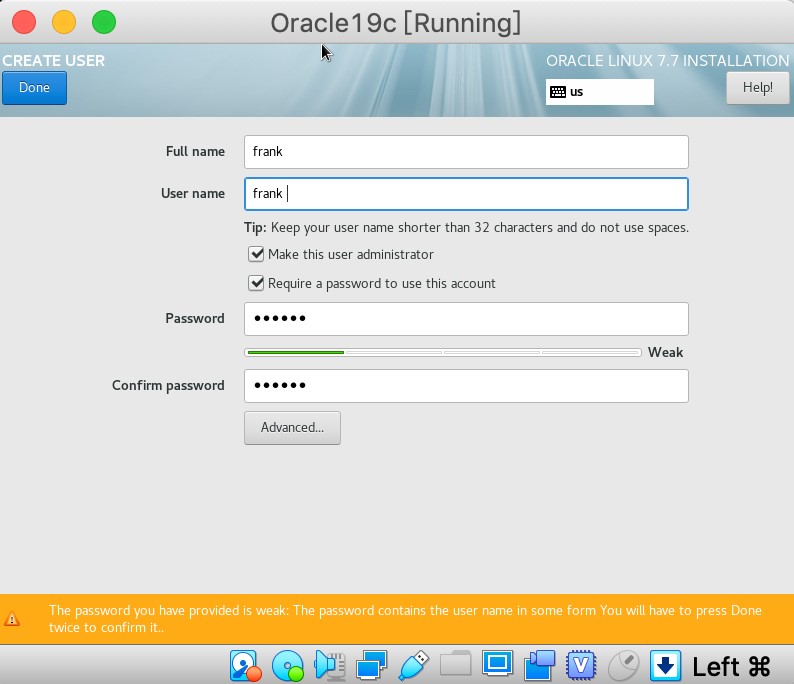Click the Left ⌘ host key indicator

coord(731,666)
